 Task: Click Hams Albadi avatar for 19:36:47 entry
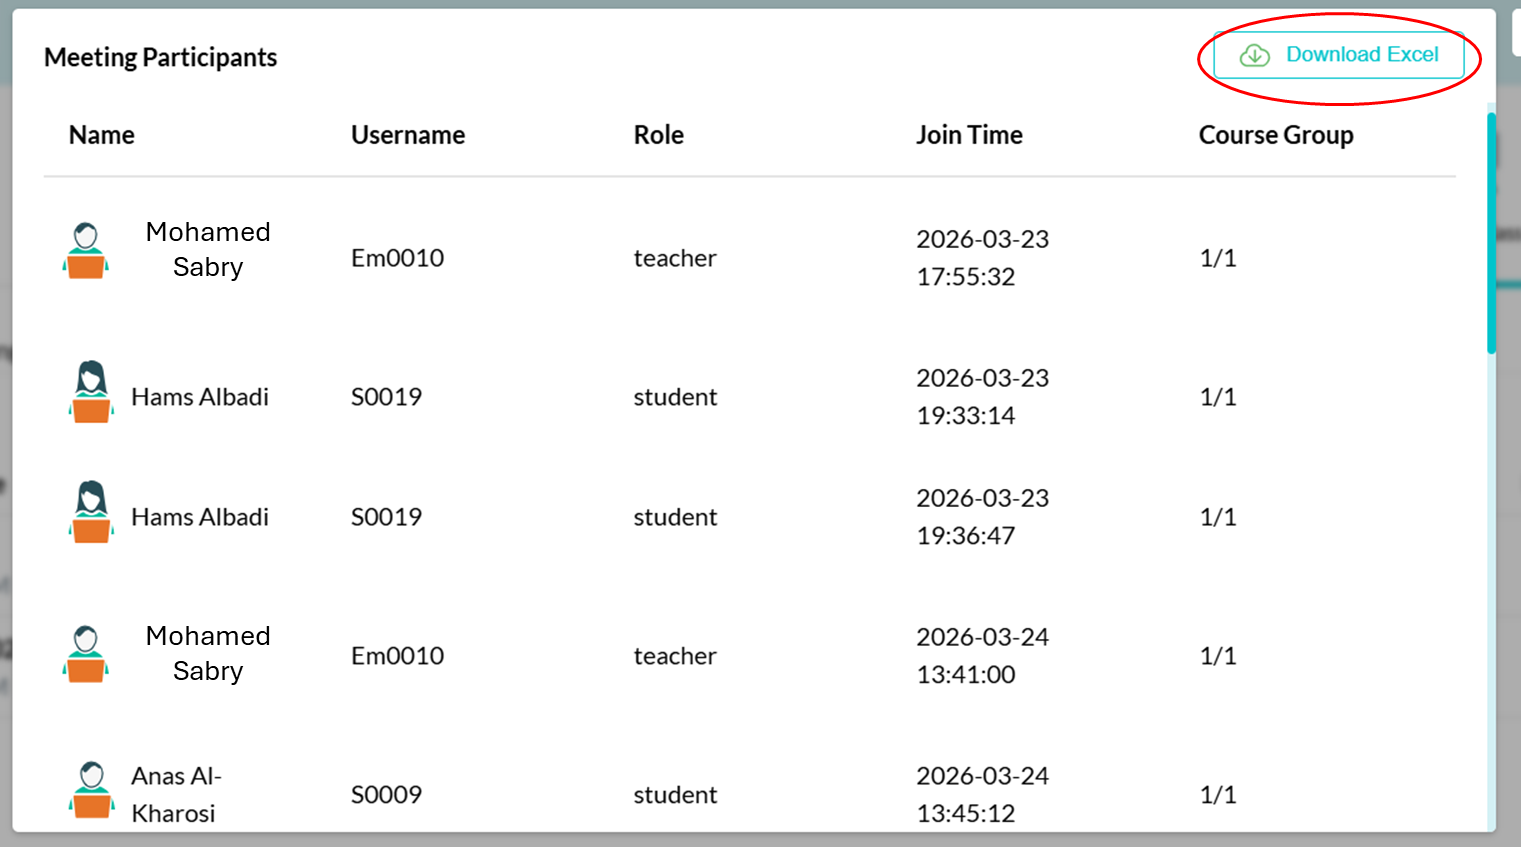91,512
